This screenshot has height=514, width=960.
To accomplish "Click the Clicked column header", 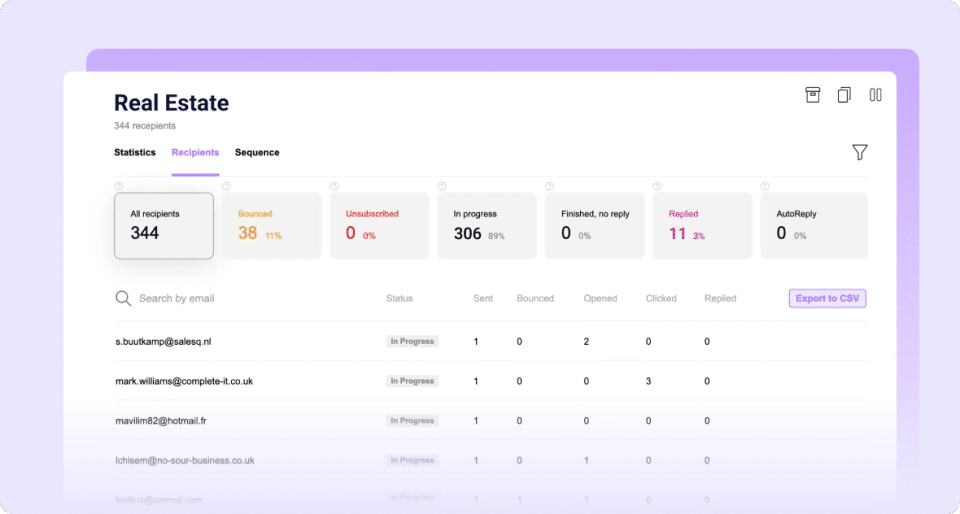I will pyautogui.click(x=661, y=298).
